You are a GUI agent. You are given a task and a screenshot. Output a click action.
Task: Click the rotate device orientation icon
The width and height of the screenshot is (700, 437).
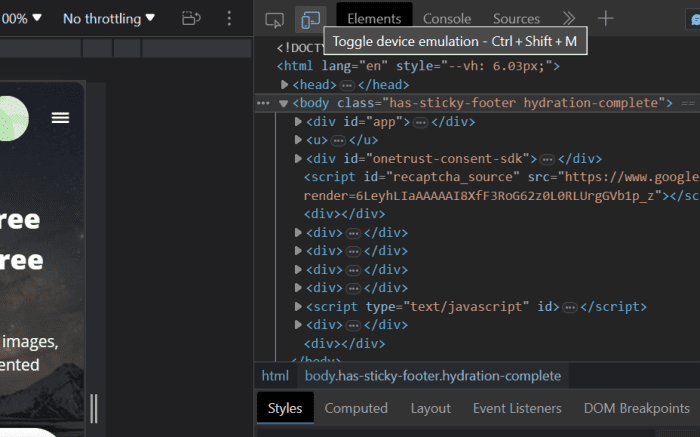pos(191,19)
